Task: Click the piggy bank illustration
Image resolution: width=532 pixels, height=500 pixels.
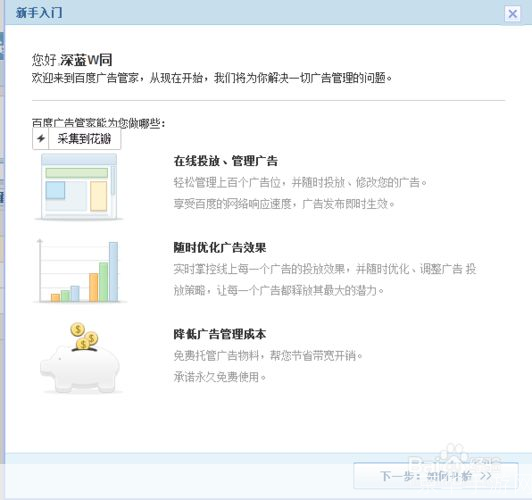Action: [x=80, y=358]
